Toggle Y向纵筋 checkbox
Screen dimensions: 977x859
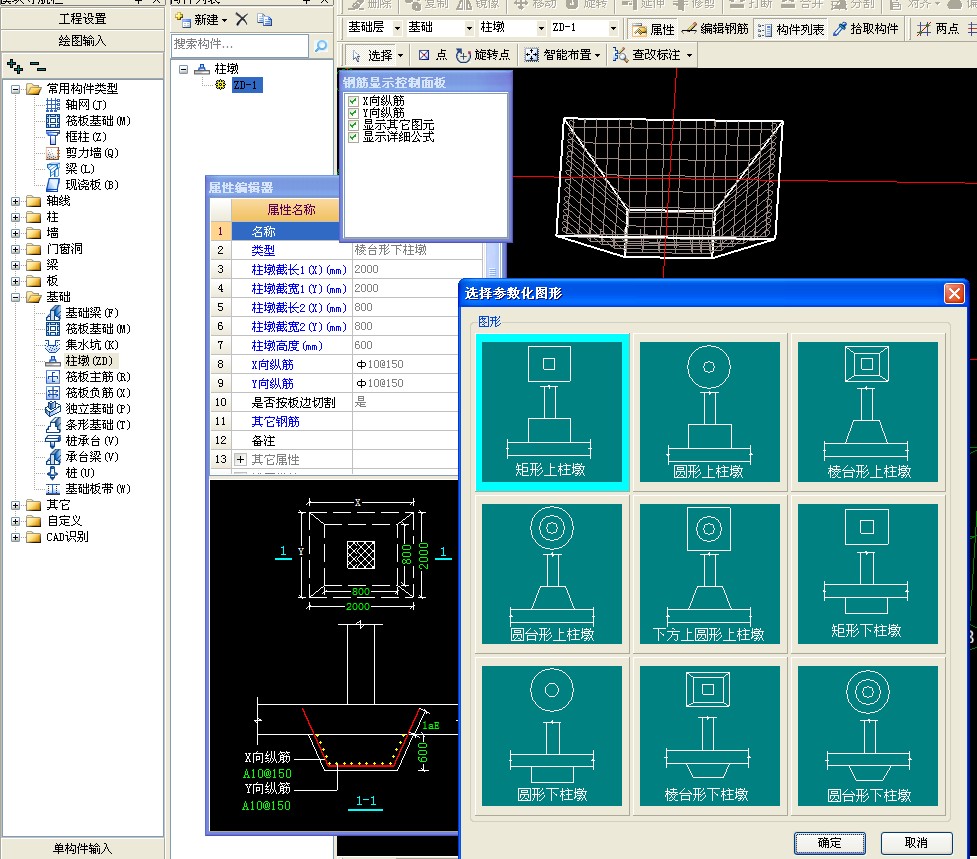[x=353, y=113]
